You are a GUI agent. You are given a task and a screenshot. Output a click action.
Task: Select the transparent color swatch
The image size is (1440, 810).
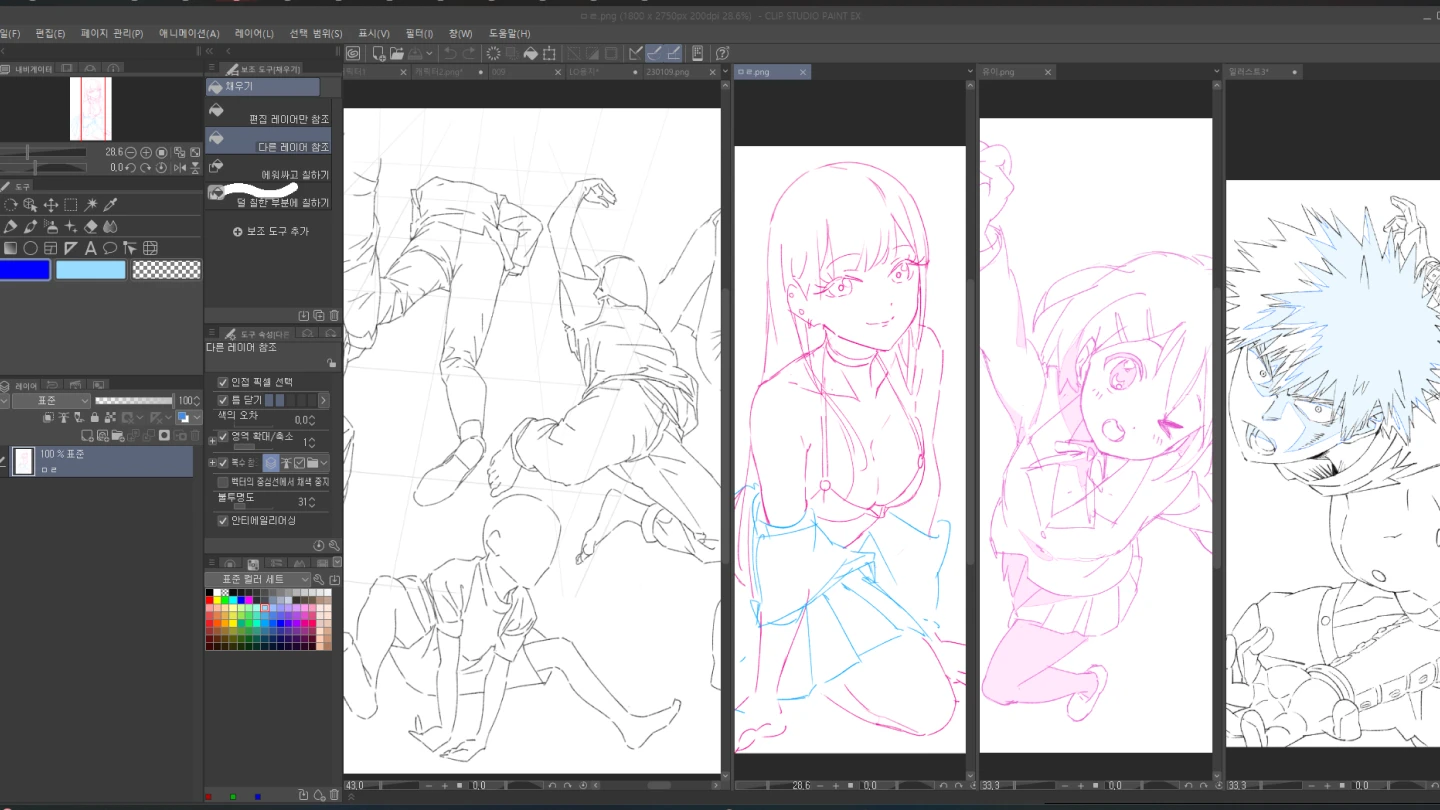tap(167, 270)
